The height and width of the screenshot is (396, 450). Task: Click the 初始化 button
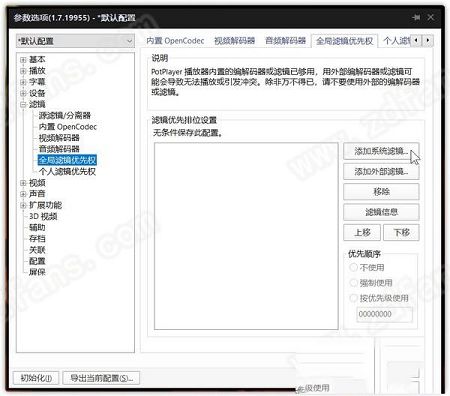tap(36, 378)
